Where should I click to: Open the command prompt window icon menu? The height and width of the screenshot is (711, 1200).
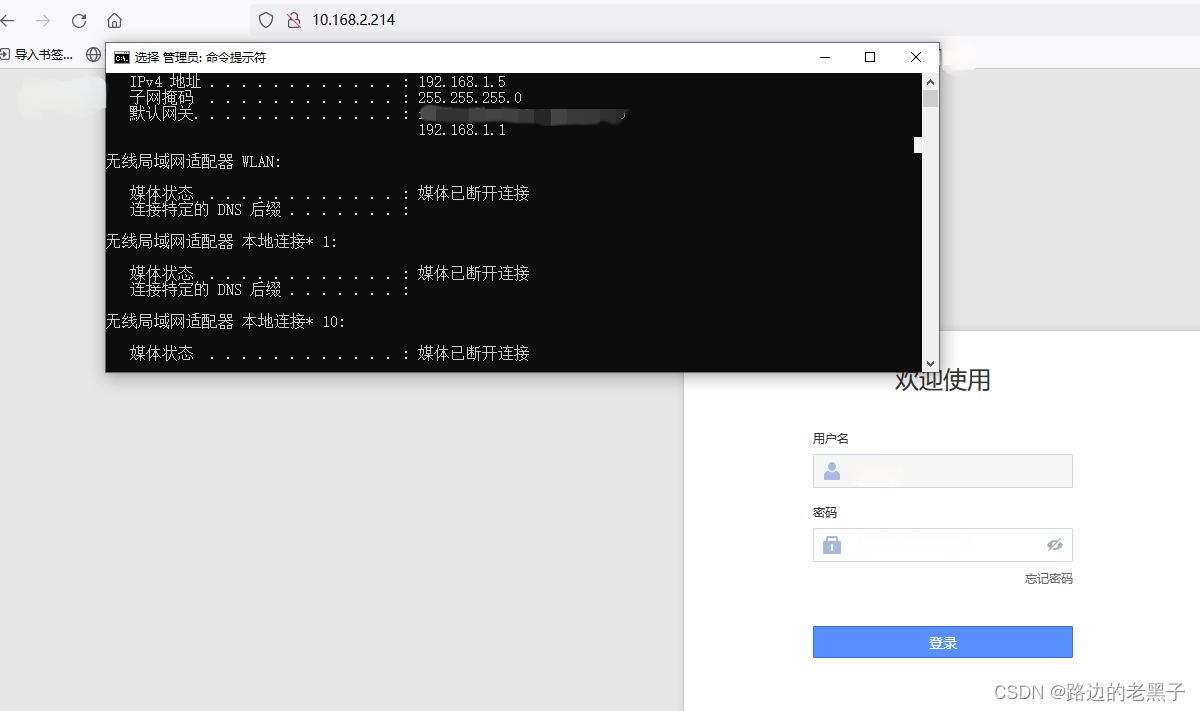pyautogui.click(x=121, y=58)
